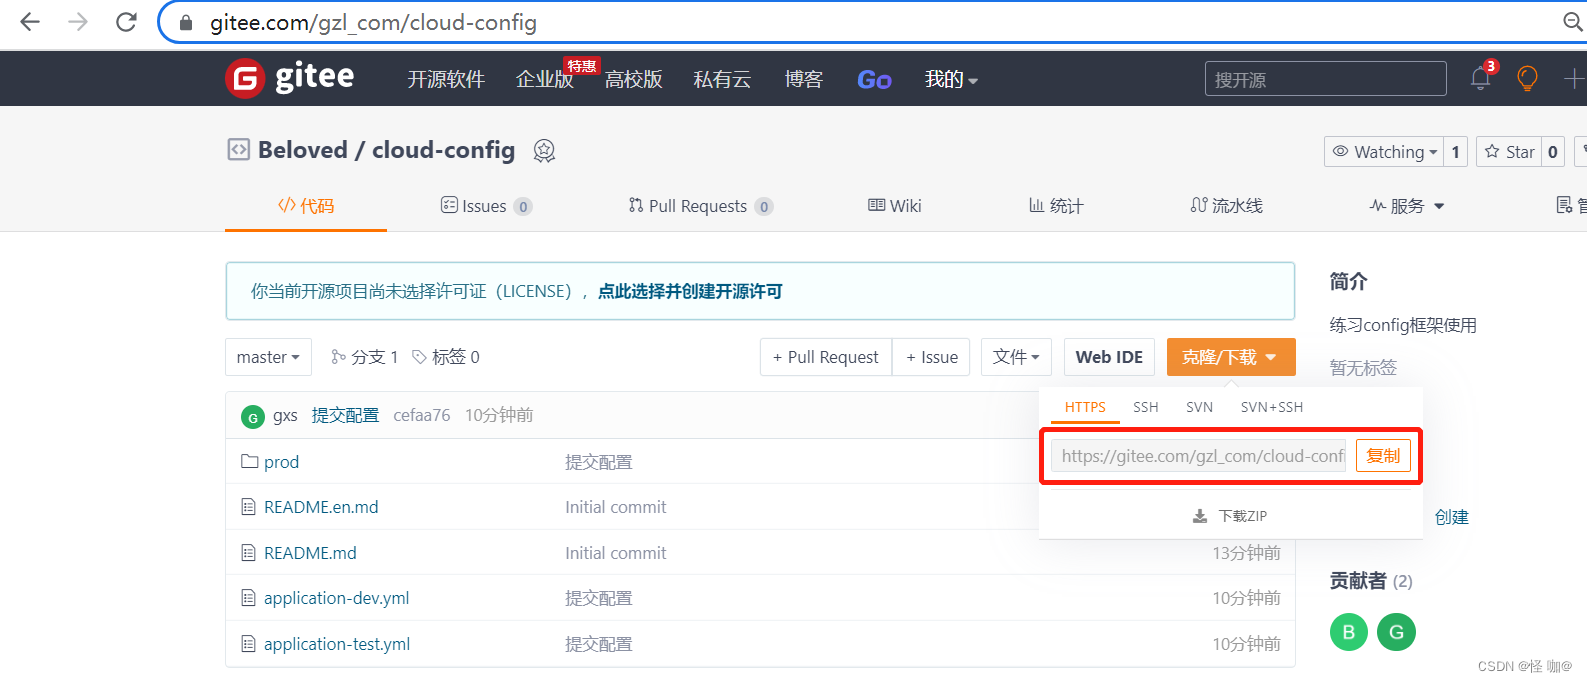Viewport: 1587px width, 682px height.
Task: Expand the 文件 dropdown
Action: point(1016,357)
